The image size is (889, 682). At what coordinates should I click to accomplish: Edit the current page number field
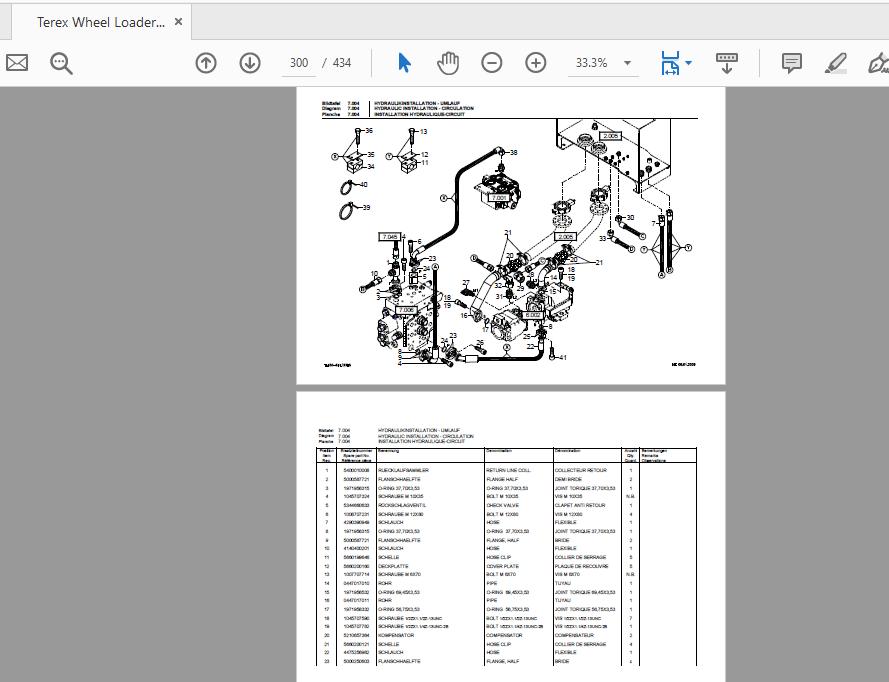pyautogui.click(x=298, y=62)
